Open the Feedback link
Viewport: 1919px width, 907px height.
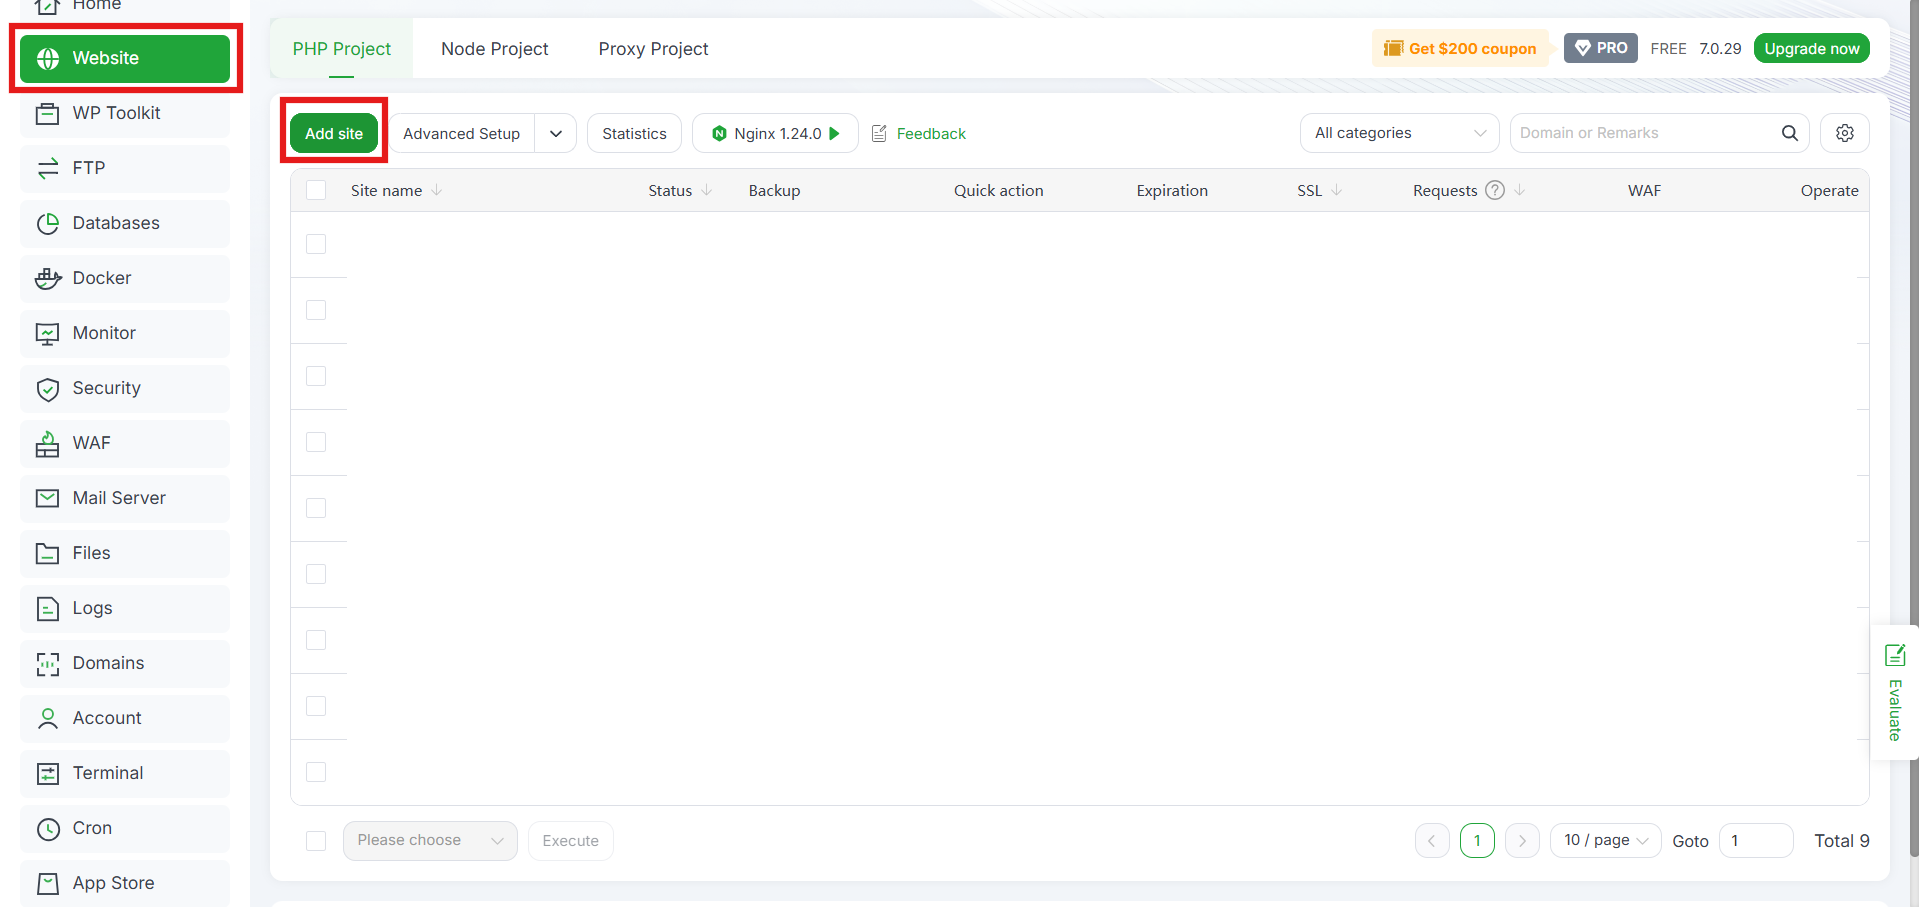[930, 134]
